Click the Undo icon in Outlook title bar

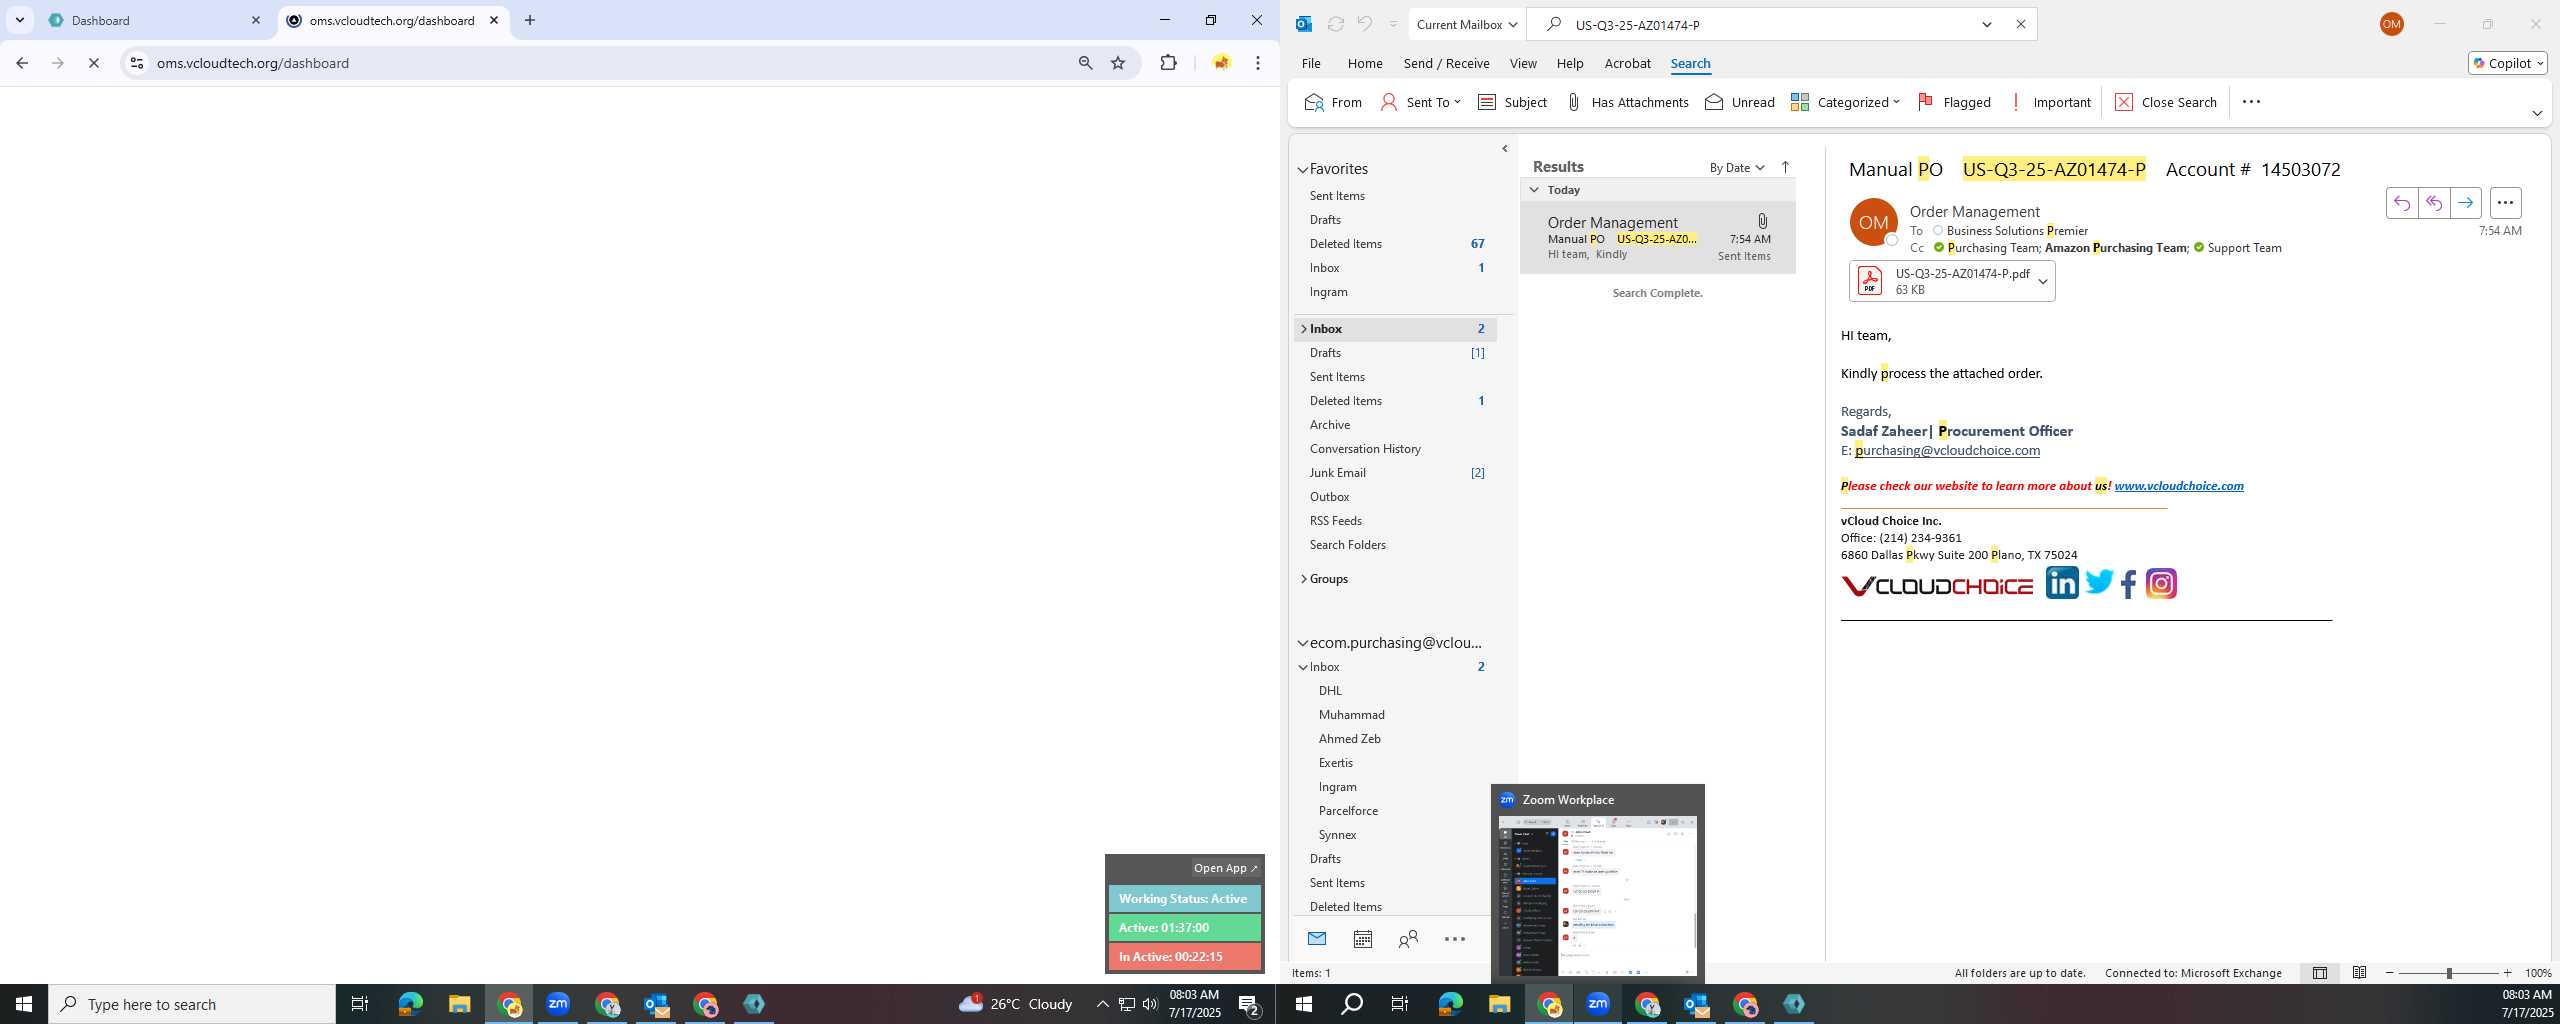coord(1364,24)
